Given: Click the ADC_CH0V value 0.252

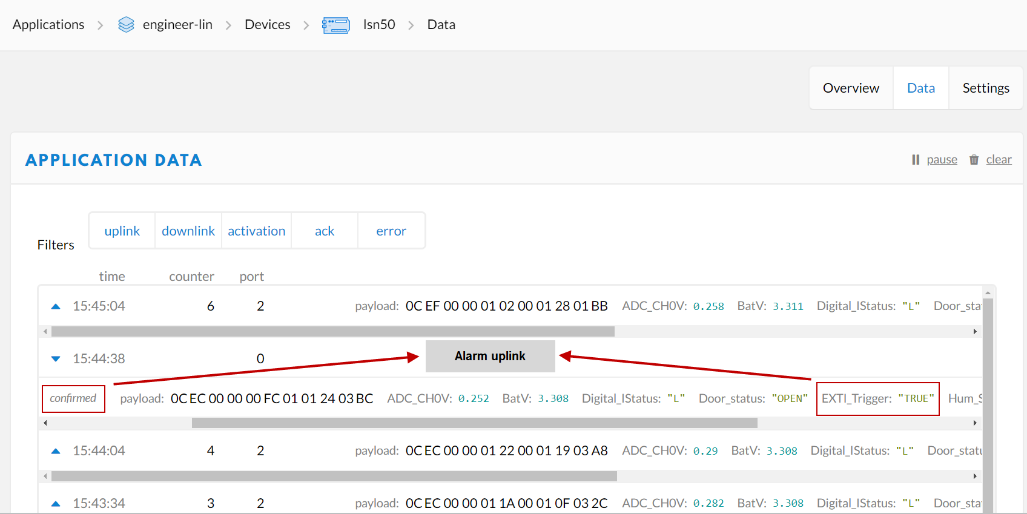Looking at the screenshot, I should pos(474,398).
